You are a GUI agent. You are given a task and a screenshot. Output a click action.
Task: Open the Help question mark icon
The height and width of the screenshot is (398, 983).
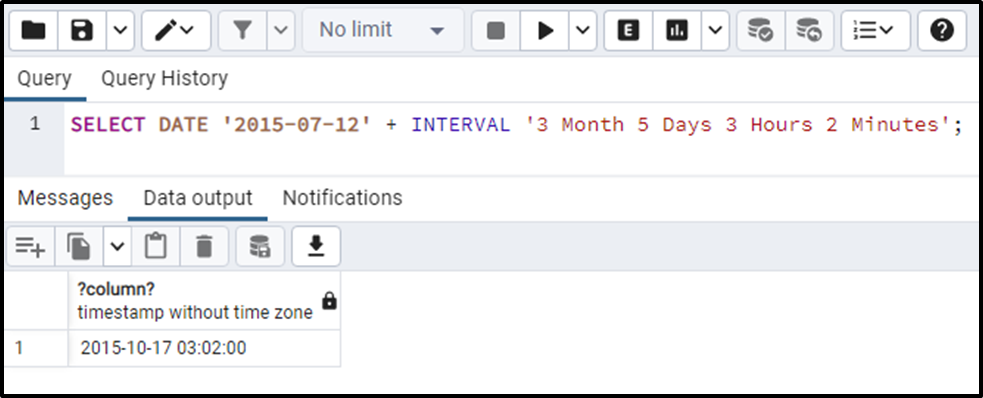tap(942, 30)
